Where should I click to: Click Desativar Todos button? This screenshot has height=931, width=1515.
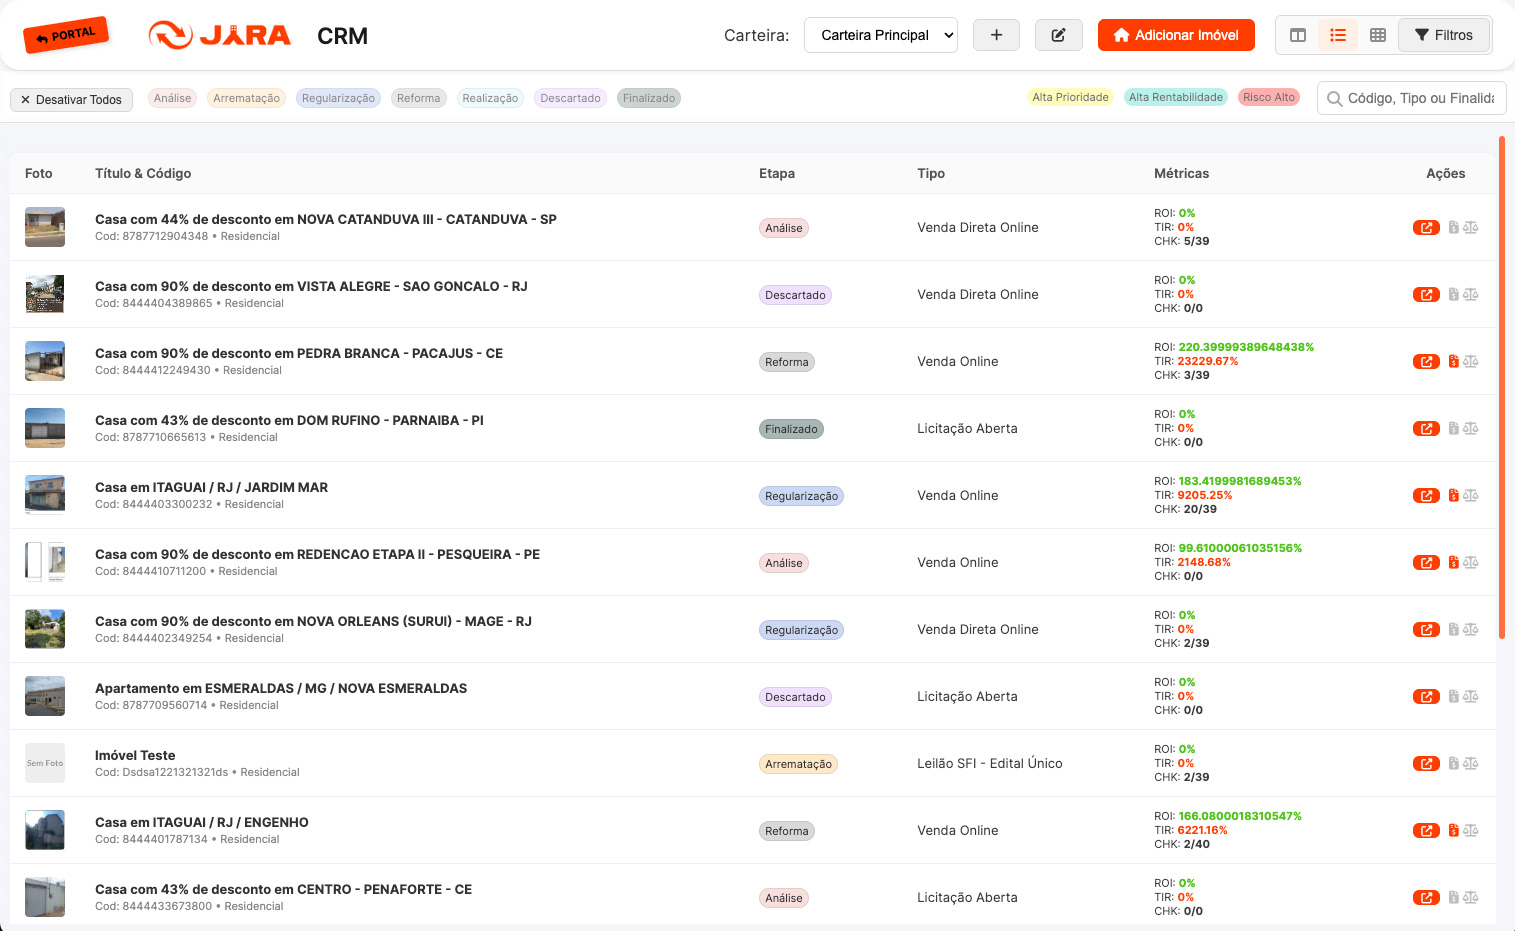click(71, 100)
